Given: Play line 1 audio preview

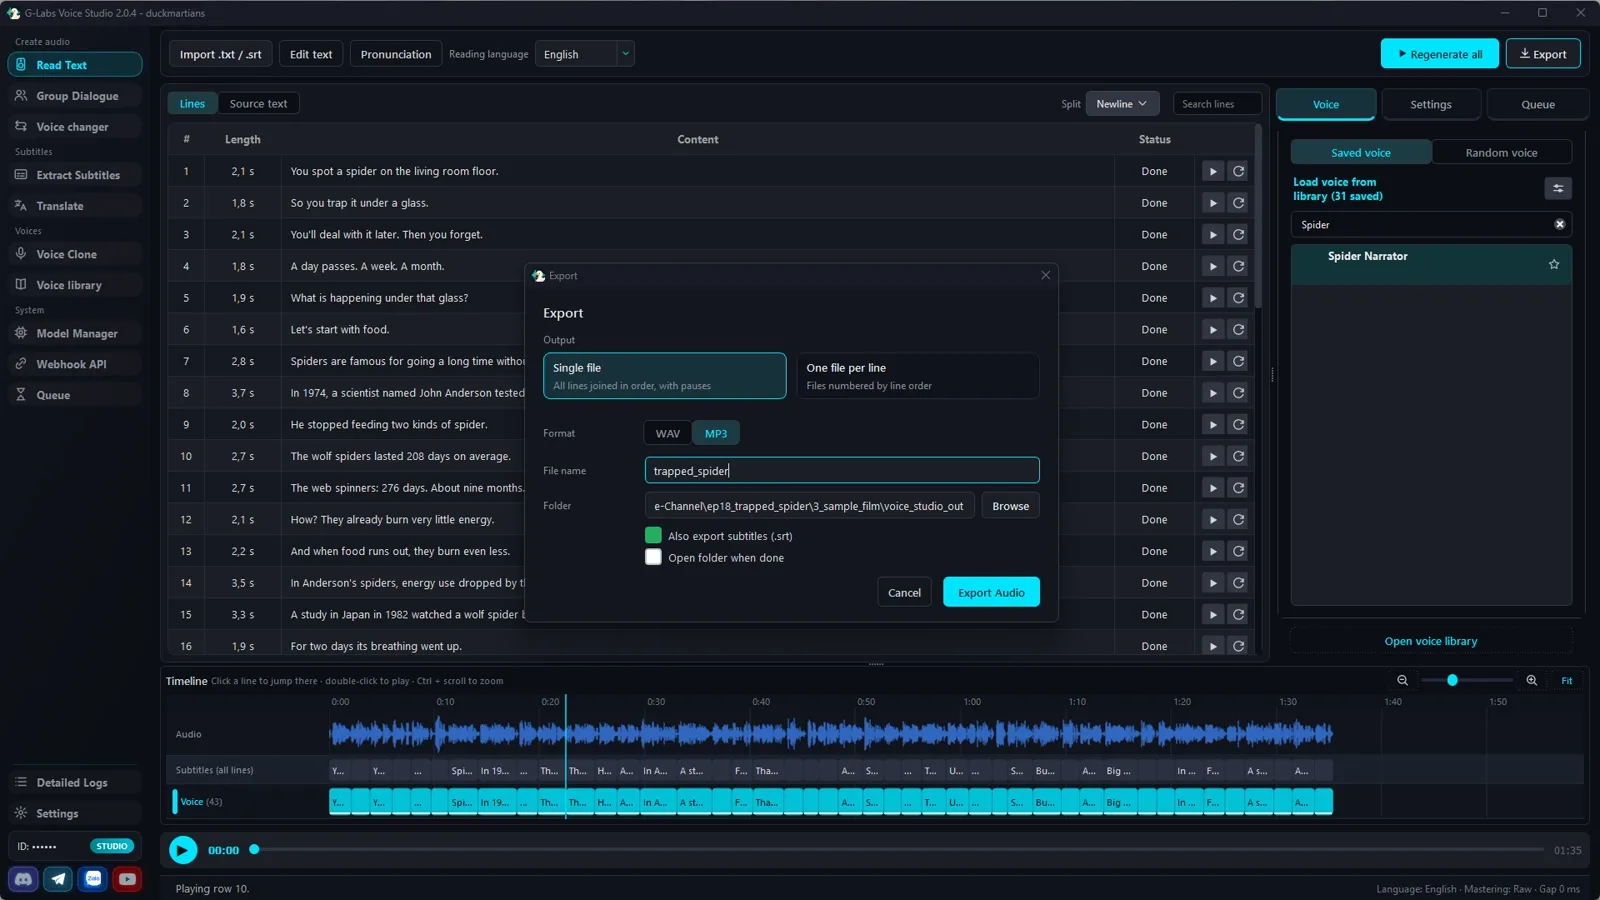Looking at the screenshot, I should (1212, 171).
